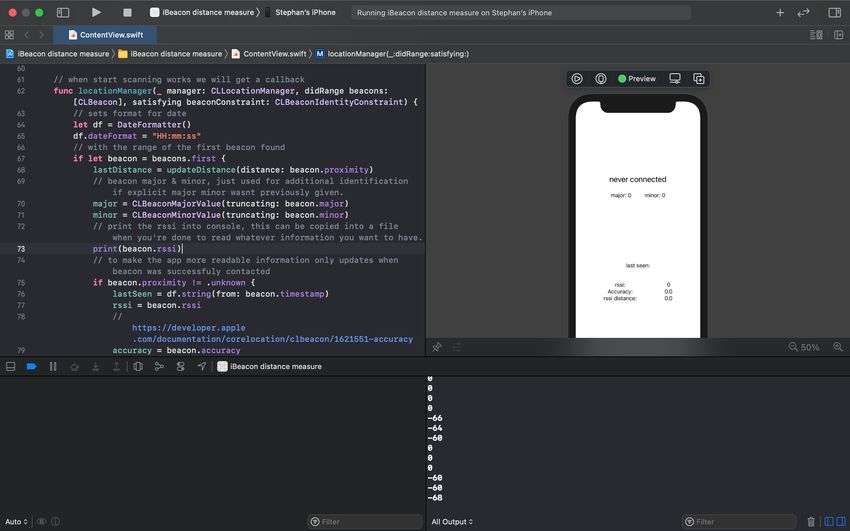The image size is (850, 531).
Task: Open the Apple developer documentation URL
Action: tap(272, 333)
